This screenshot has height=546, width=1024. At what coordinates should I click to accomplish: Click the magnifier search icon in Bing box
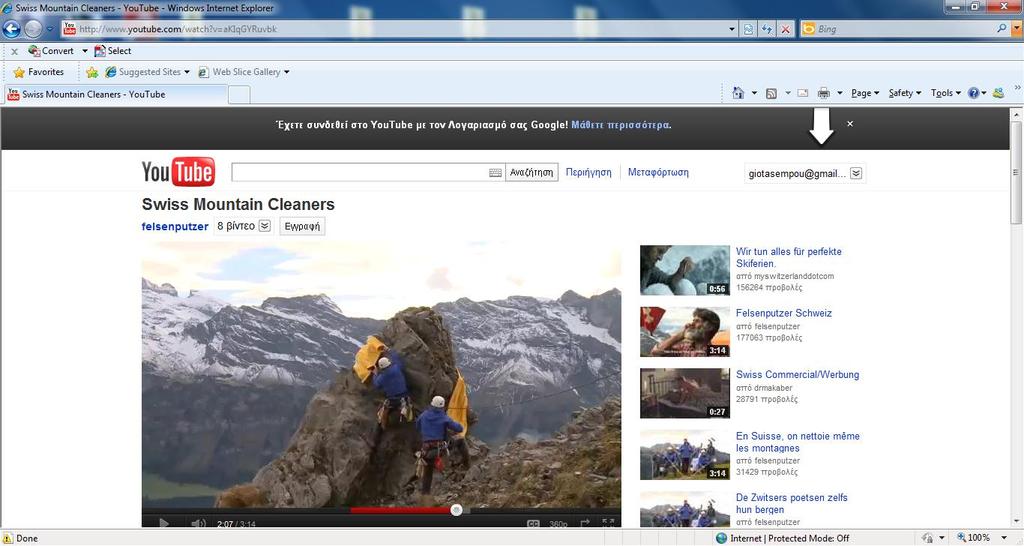[1001, 29]
